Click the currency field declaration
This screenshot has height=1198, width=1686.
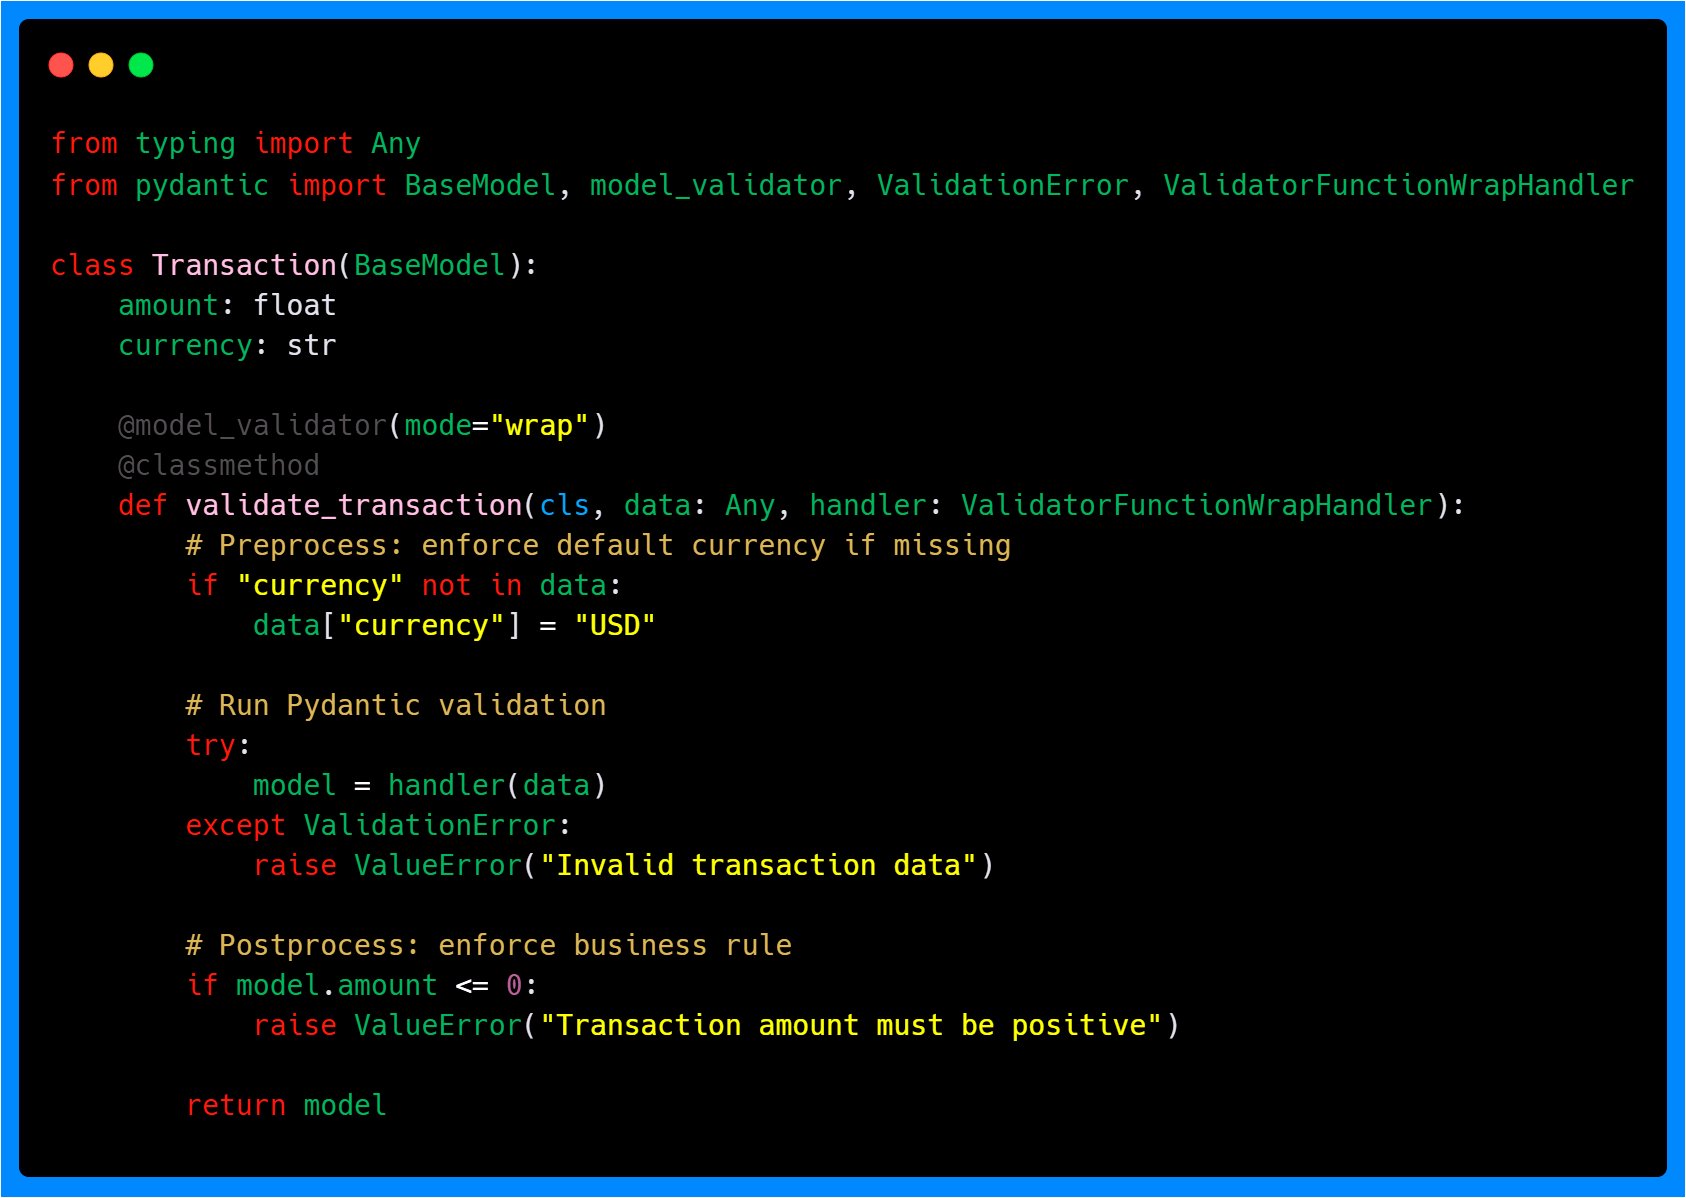pos(226,345)
